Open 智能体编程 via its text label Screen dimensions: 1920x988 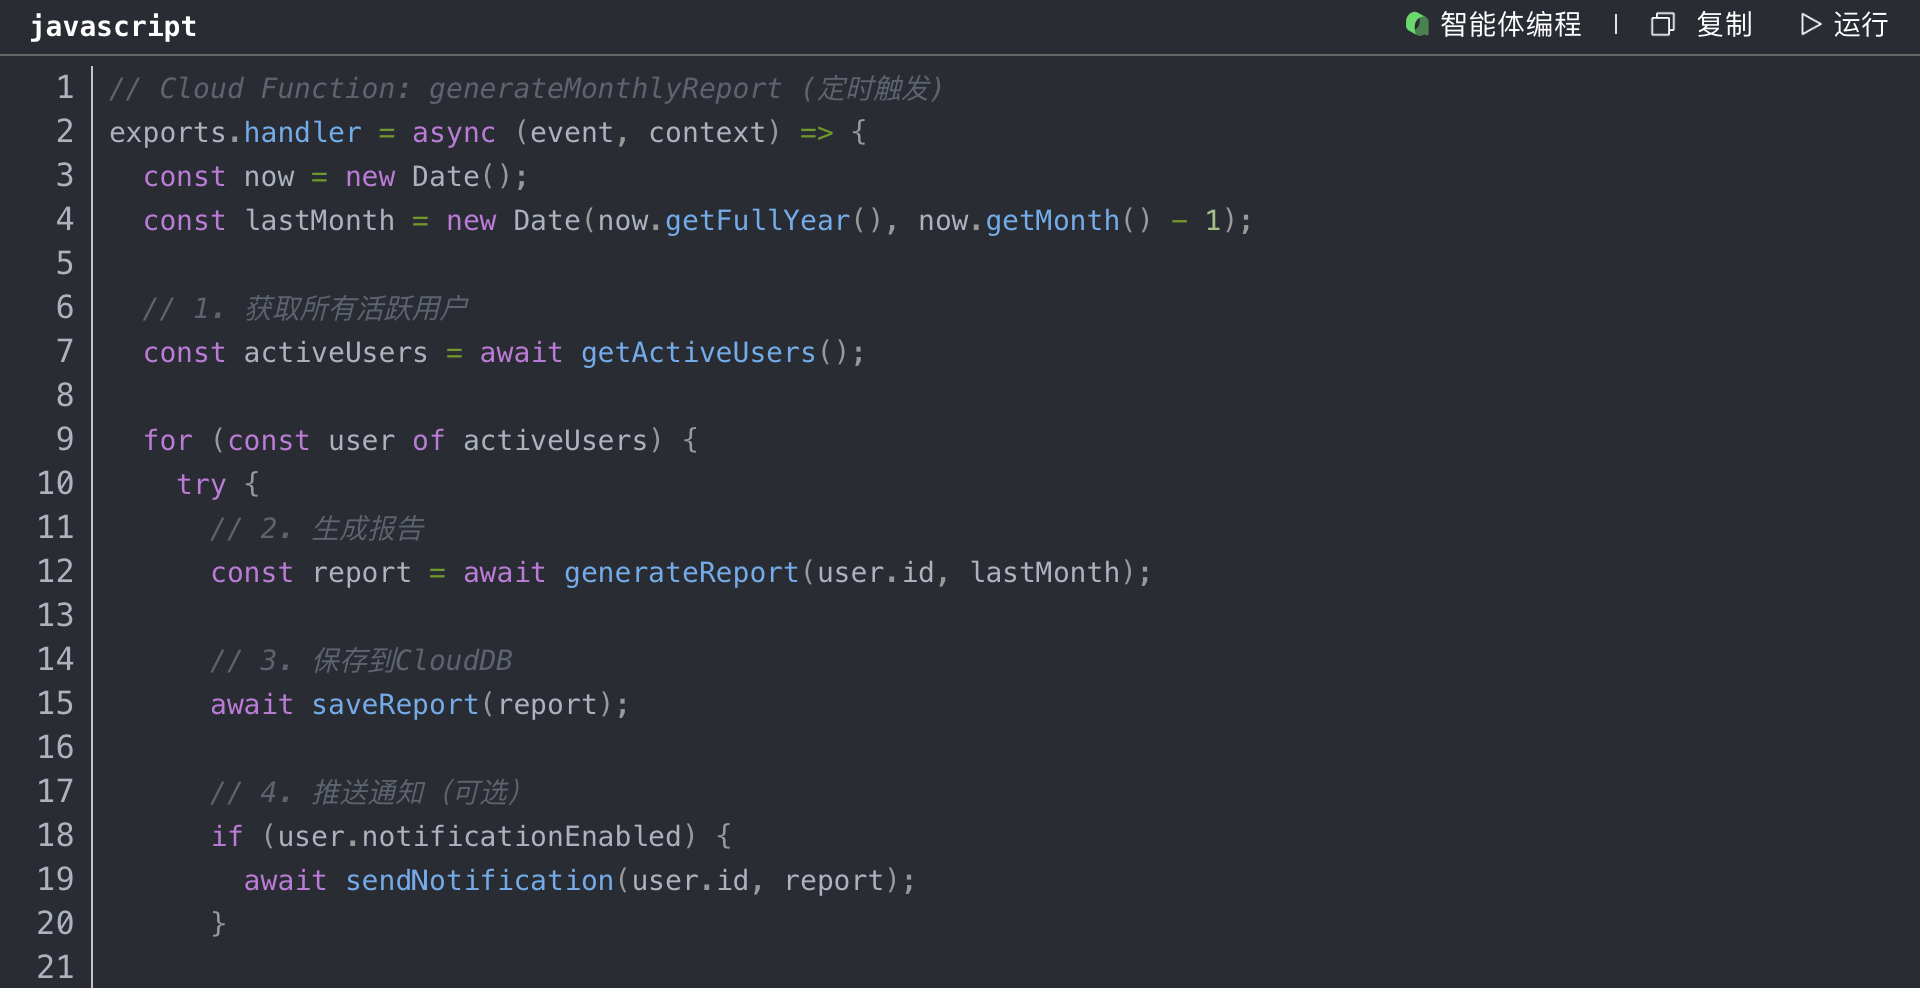[x=1510, y=24]
